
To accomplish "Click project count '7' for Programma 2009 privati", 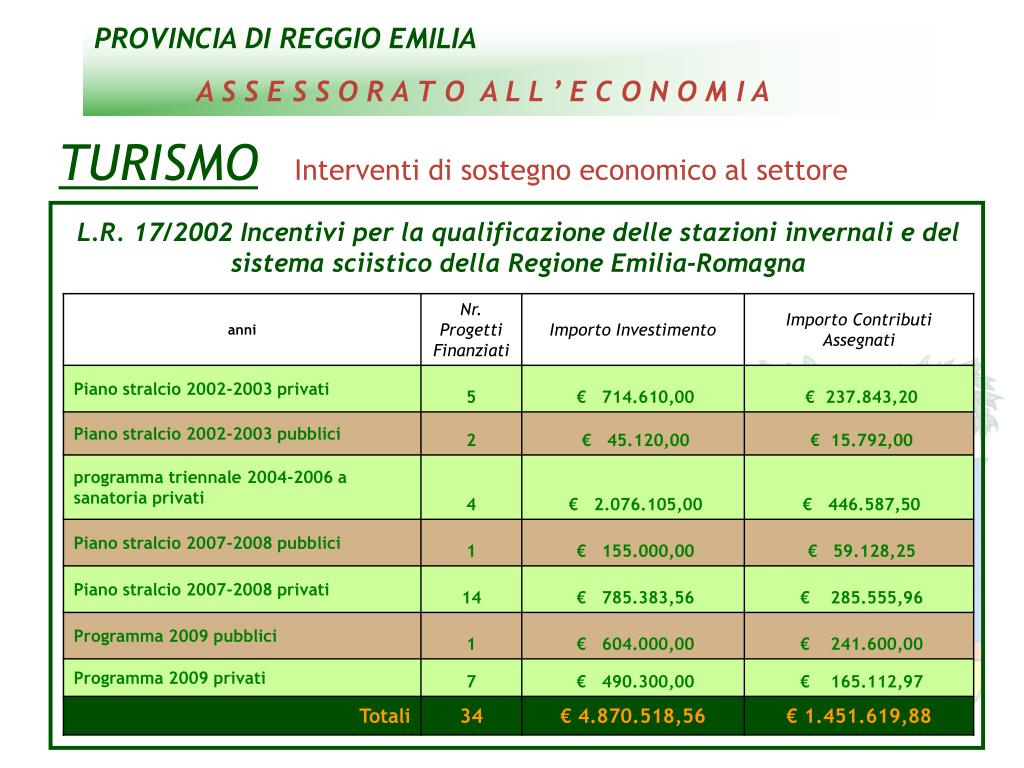I will point(471,681).
